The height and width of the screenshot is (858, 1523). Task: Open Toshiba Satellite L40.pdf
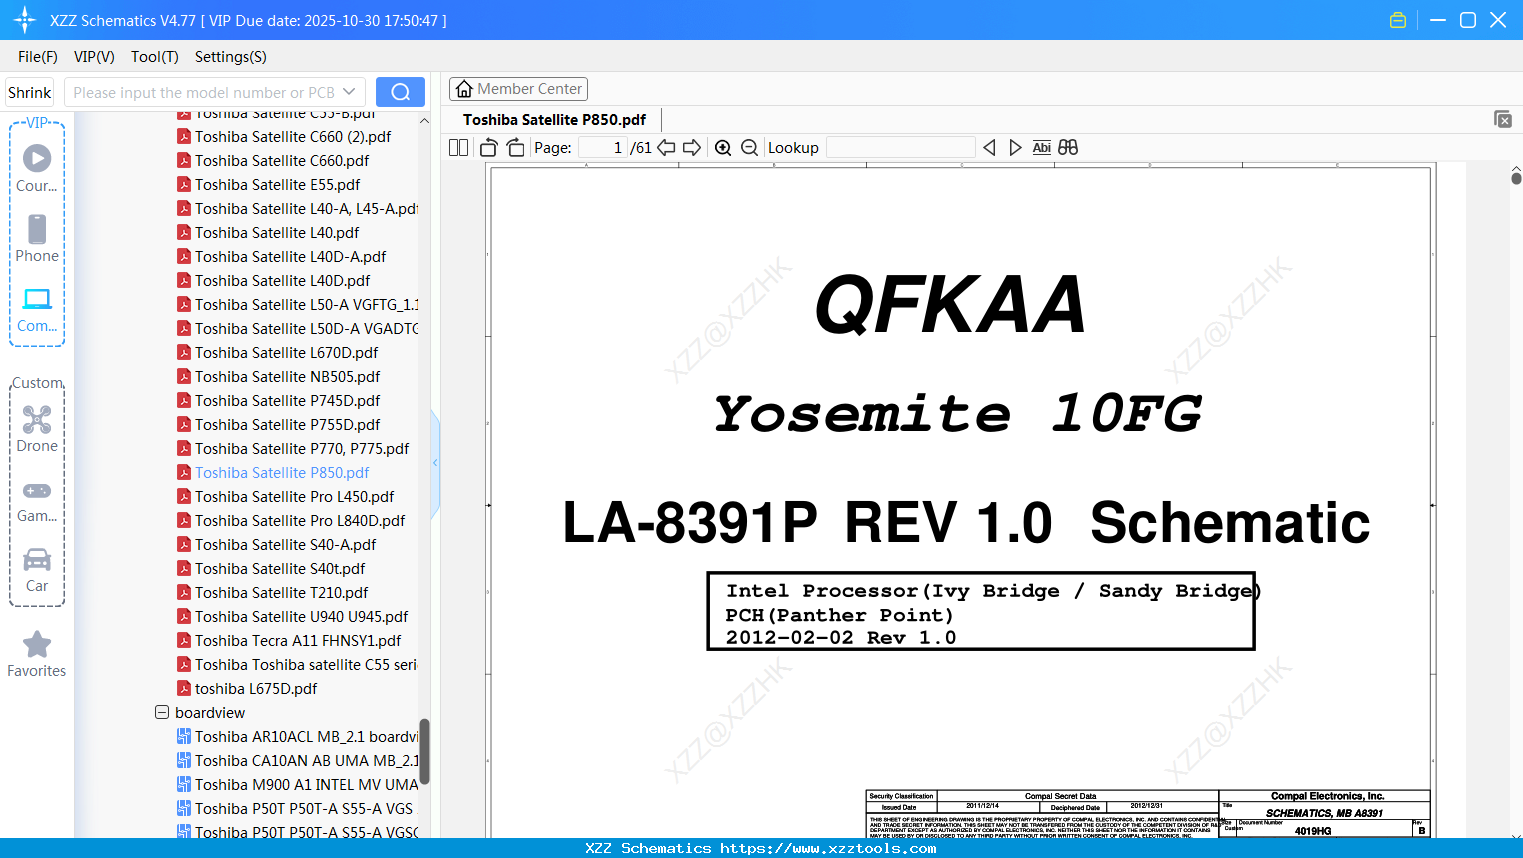[277, 233]
